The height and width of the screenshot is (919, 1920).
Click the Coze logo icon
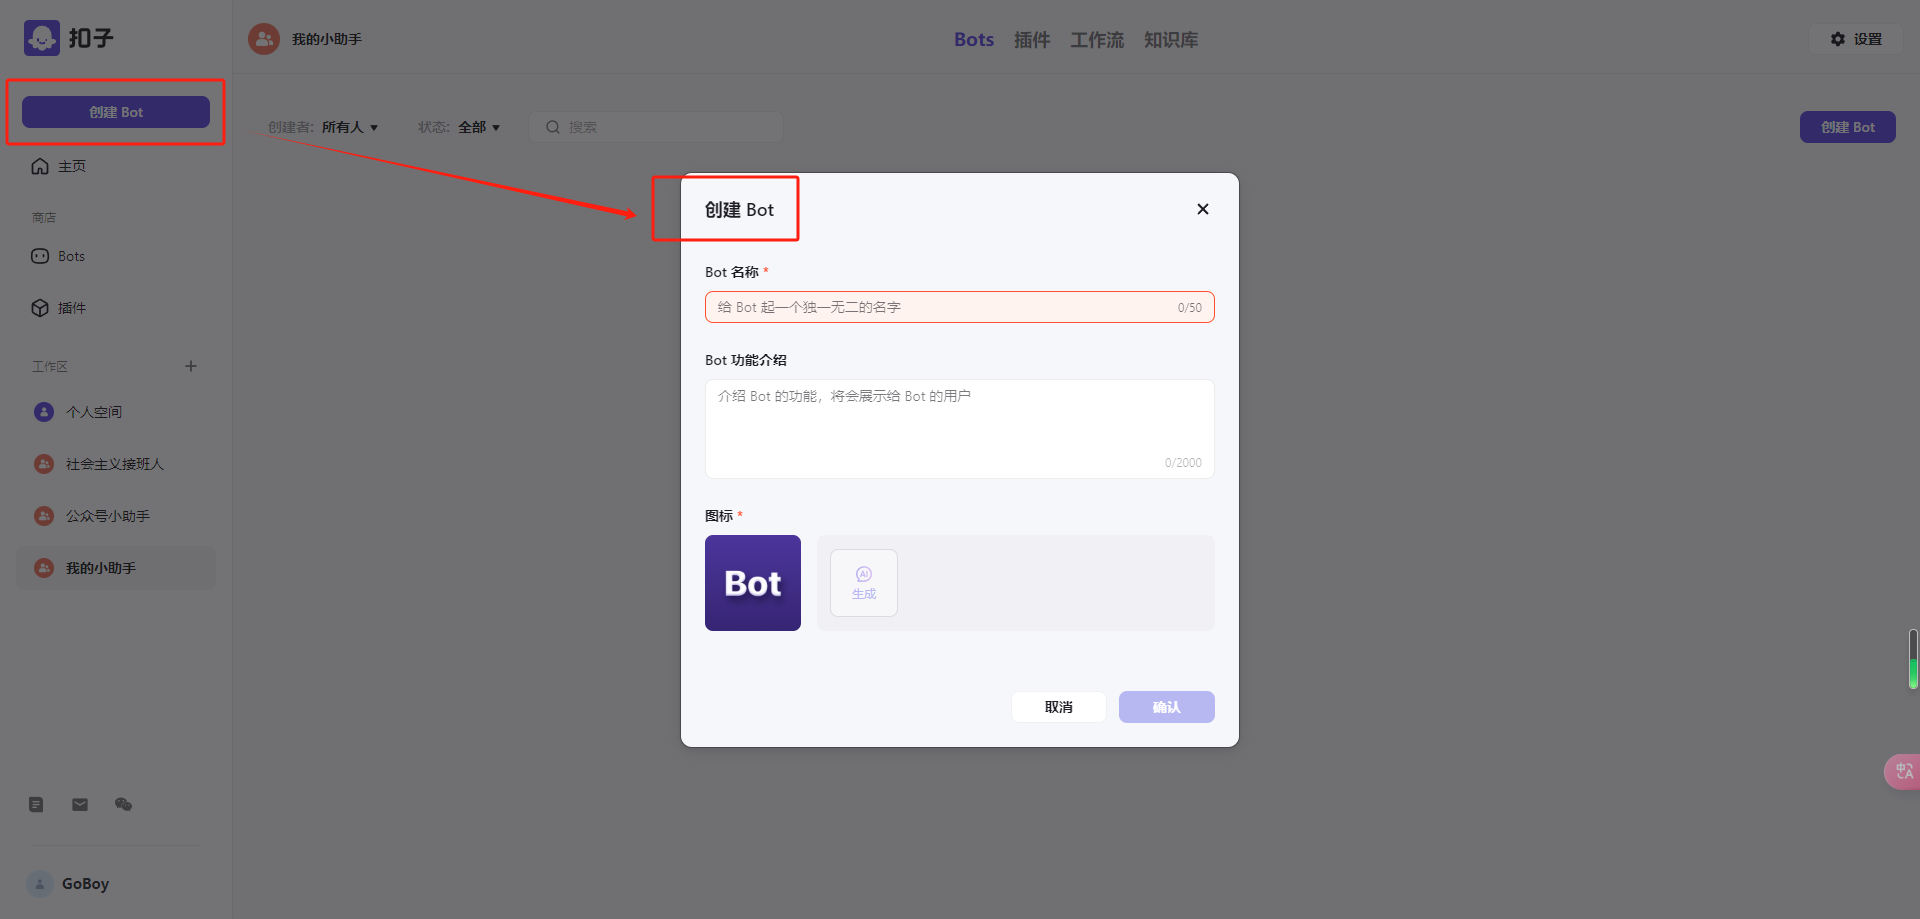click(42, 38)
